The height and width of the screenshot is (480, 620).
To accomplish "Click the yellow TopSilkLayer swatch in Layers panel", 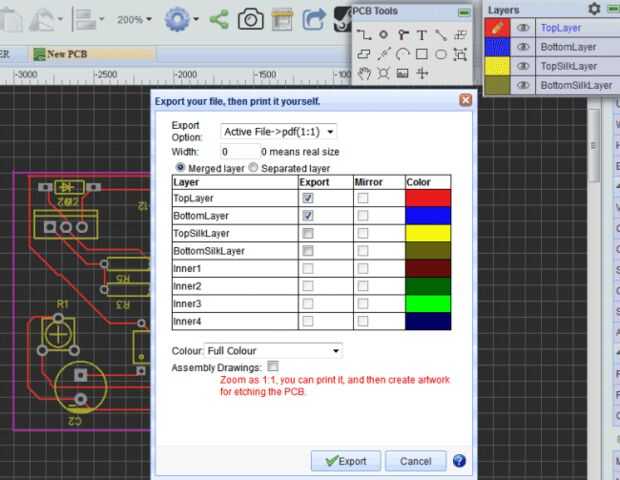I will (x=497, y=66).
